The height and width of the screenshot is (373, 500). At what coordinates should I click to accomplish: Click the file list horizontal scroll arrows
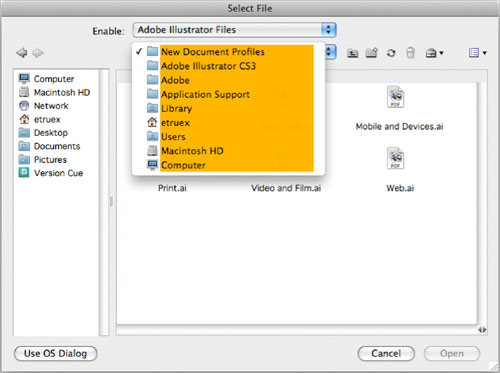(482, 330)
